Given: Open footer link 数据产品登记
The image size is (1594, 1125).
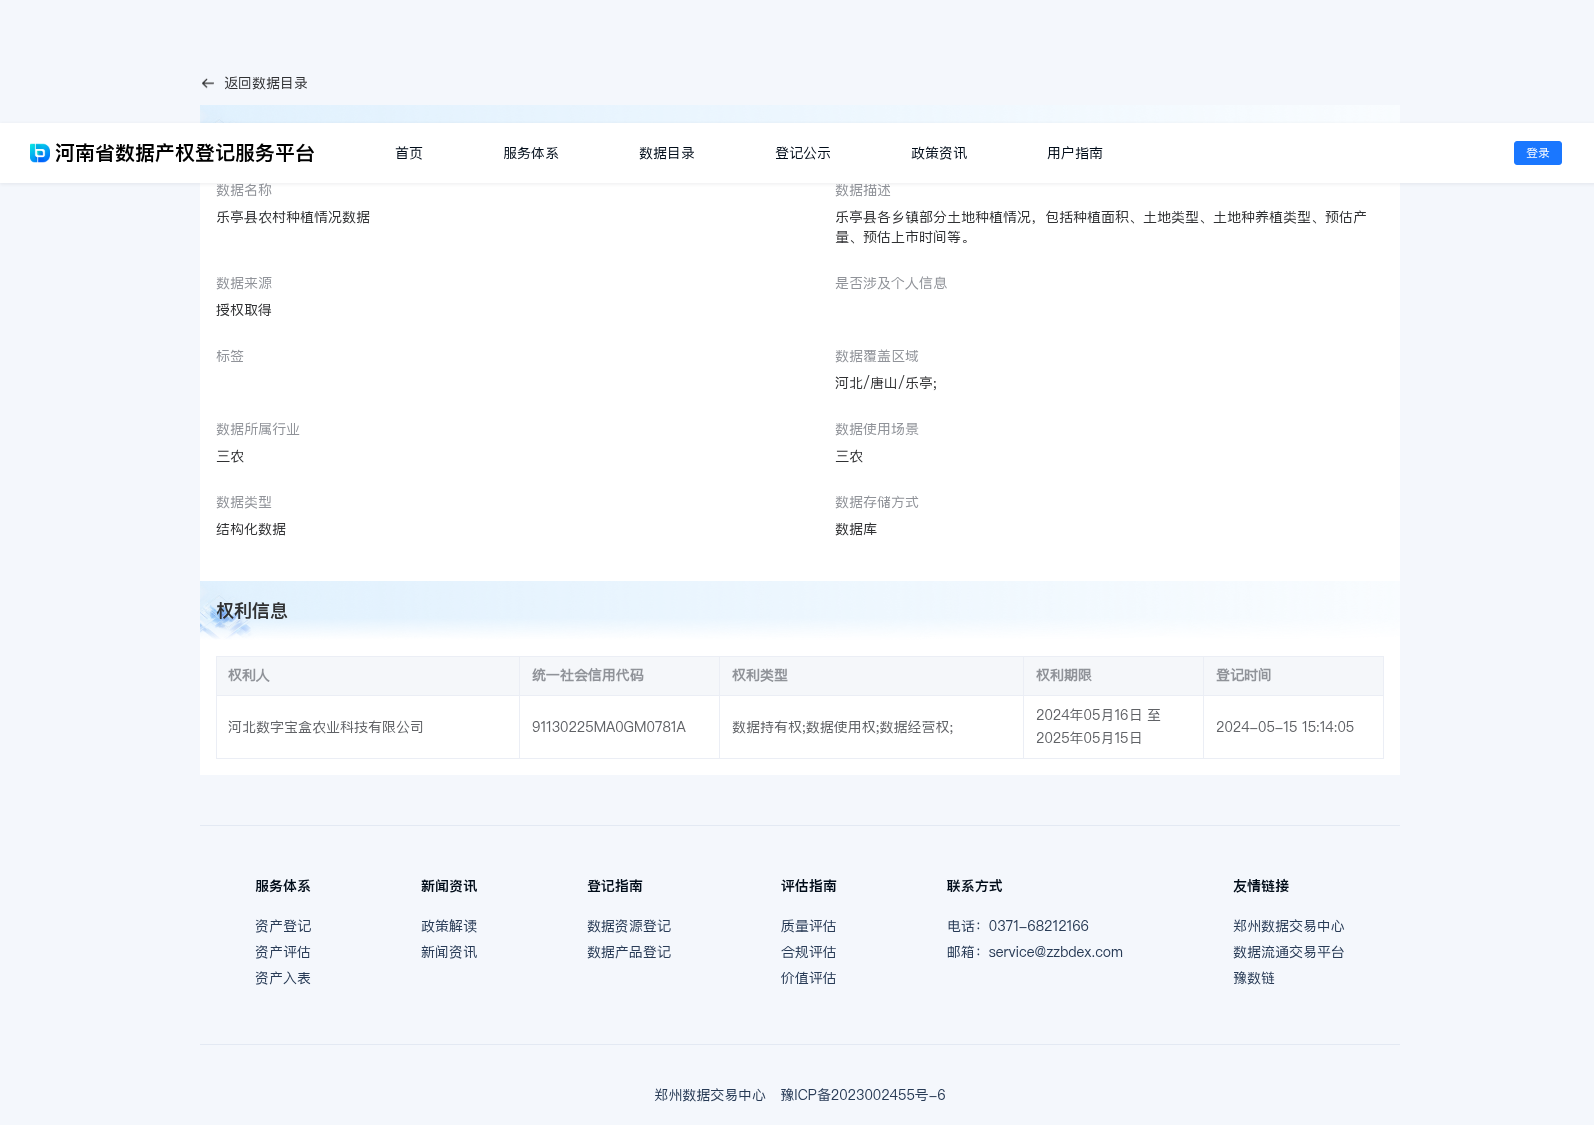Looking at the screenshot, I should pos(629,952).
